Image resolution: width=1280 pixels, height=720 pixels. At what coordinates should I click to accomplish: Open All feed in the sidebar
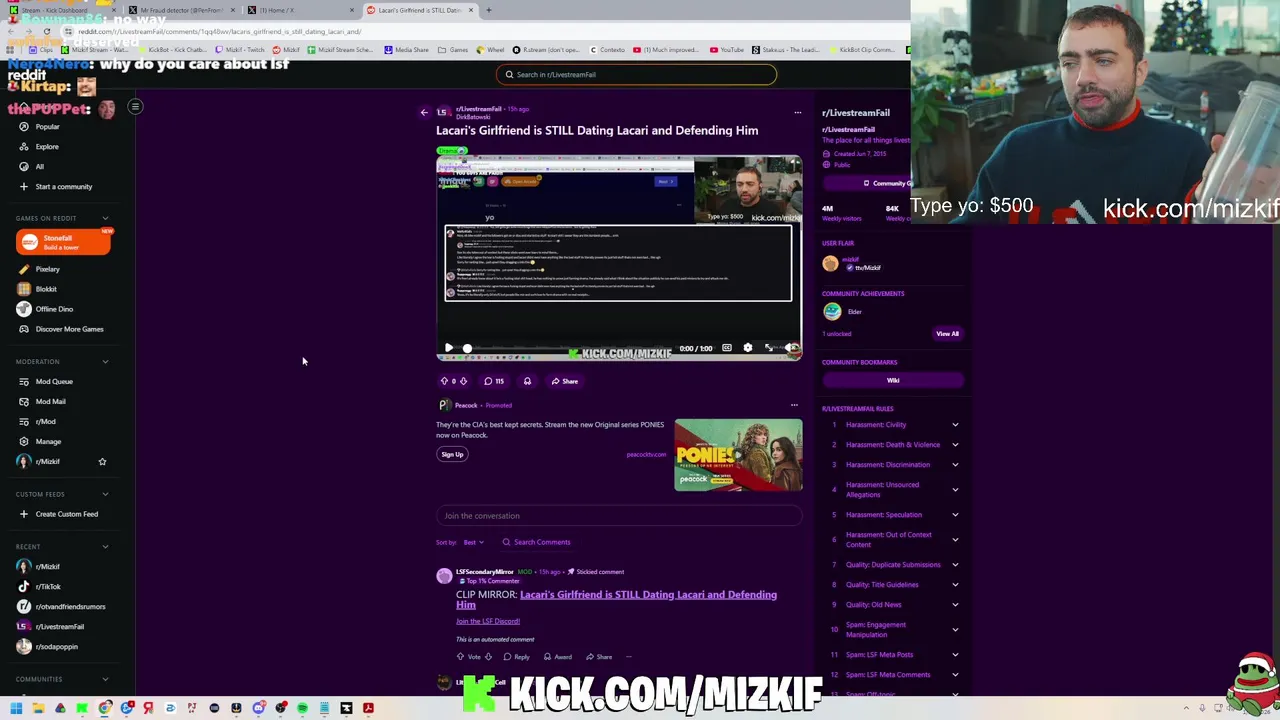(39, 167)
